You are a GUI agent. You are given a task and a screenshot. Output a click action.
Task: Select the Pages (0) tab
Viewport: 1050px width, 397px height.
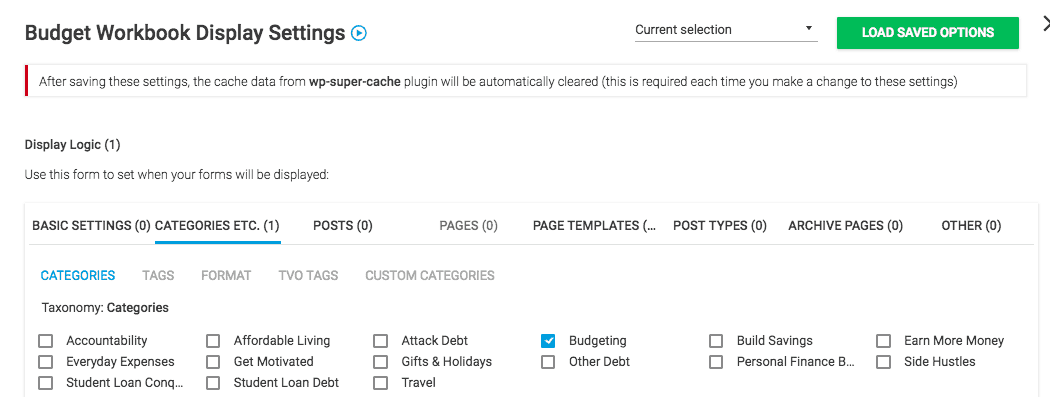click(x=468, y=226)
